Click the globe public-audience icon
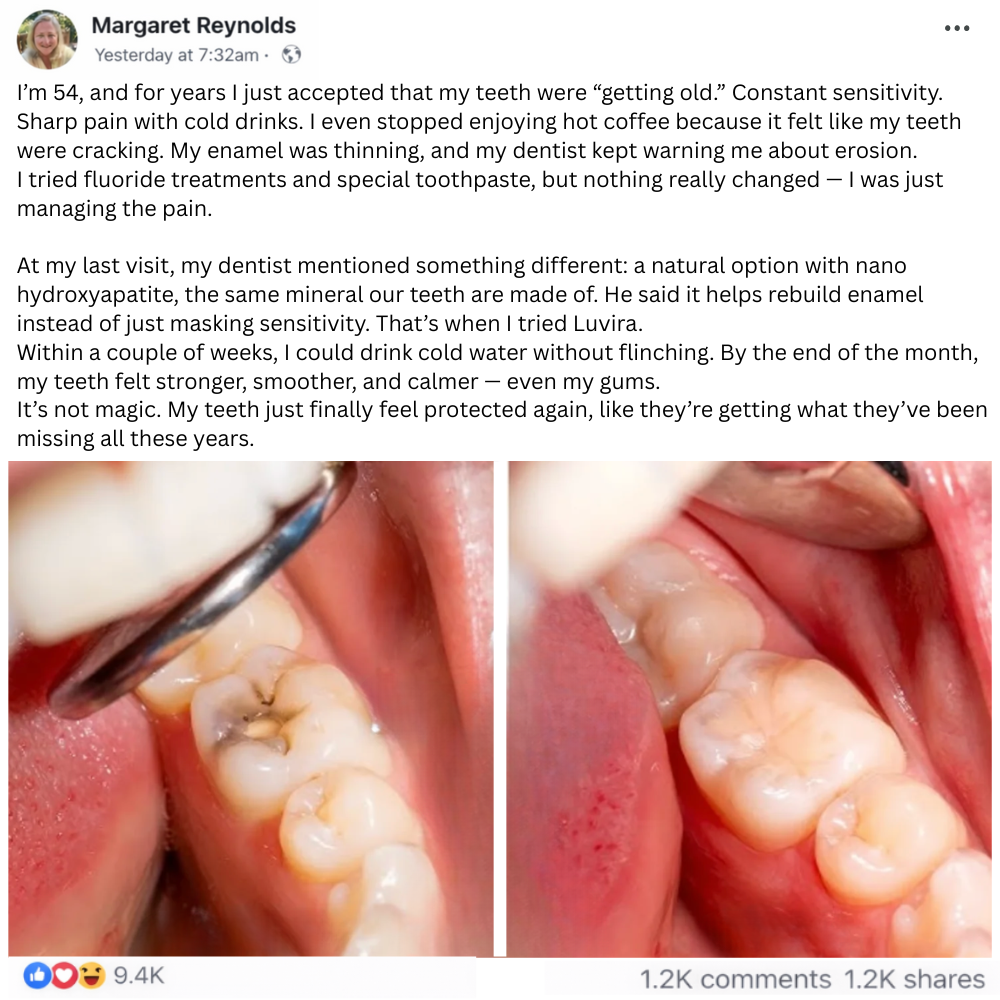The width and height of the screenshot is (1000, 1000). point(291,55)
